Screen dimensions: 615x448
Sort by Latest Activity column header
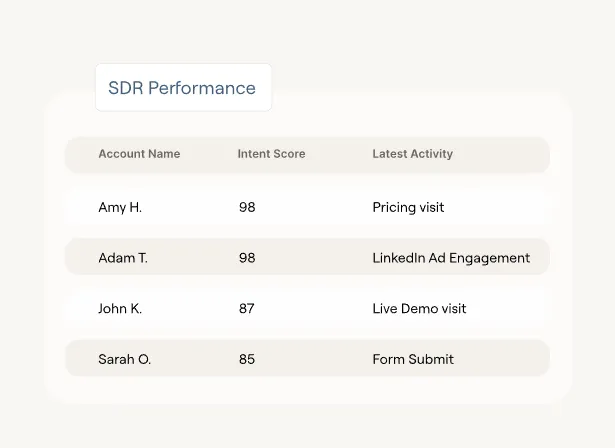(x=413, y=154)
